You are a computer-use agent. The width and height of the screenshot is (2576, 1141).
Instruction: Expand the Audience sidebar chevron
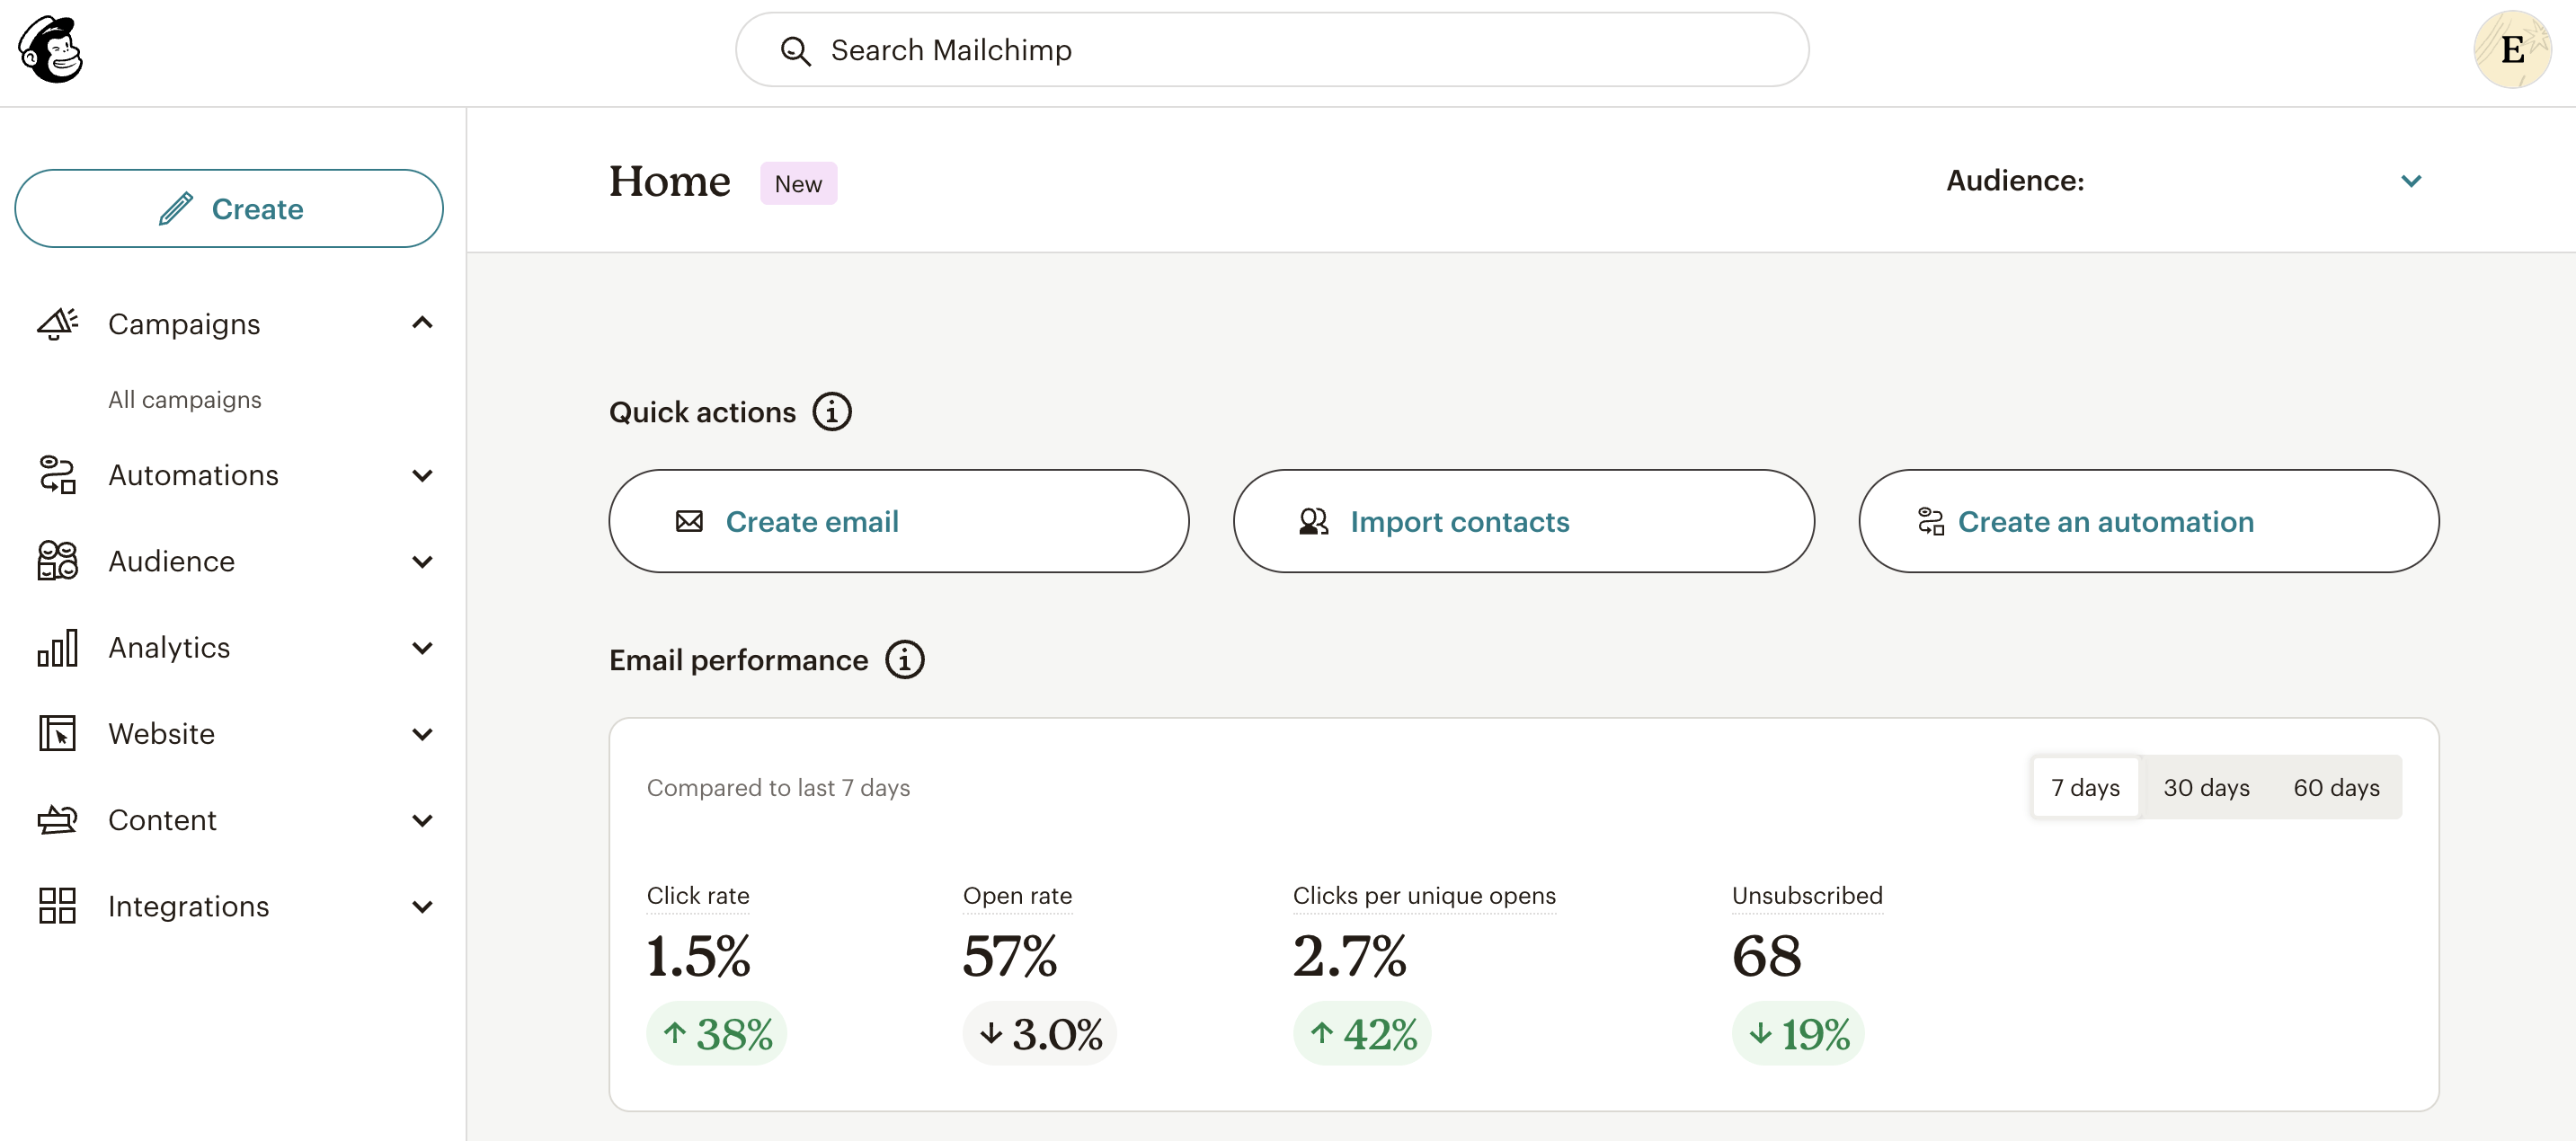coord(422,562)
